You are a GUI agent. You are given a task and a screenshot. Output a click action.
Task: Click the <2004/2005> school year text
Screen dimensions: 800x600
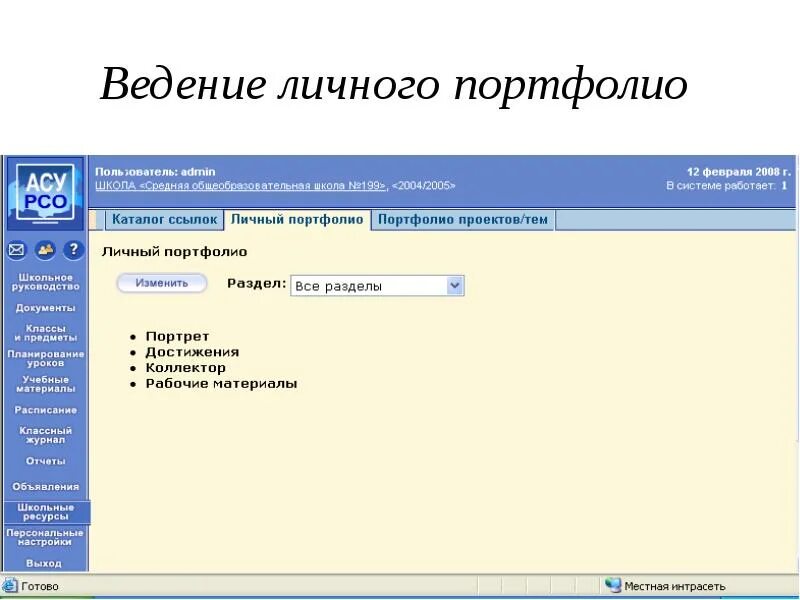click(x=423, y=186)
